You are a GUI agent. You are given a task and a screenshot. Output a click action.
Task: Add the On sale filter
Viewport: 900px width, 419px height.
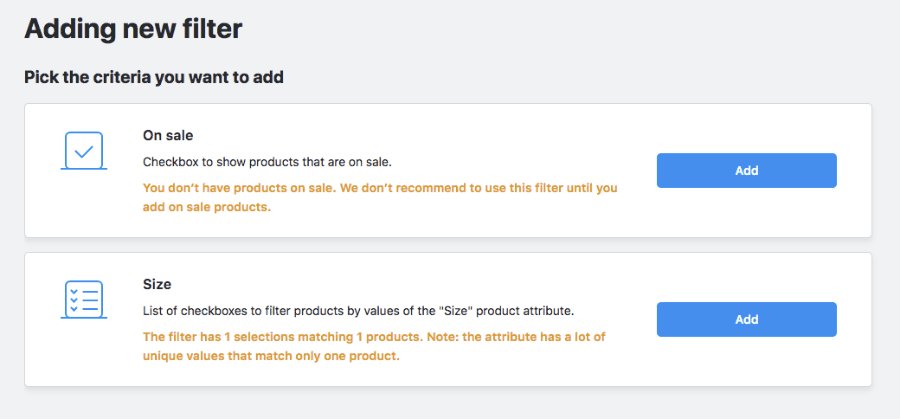tap(746, 170)
